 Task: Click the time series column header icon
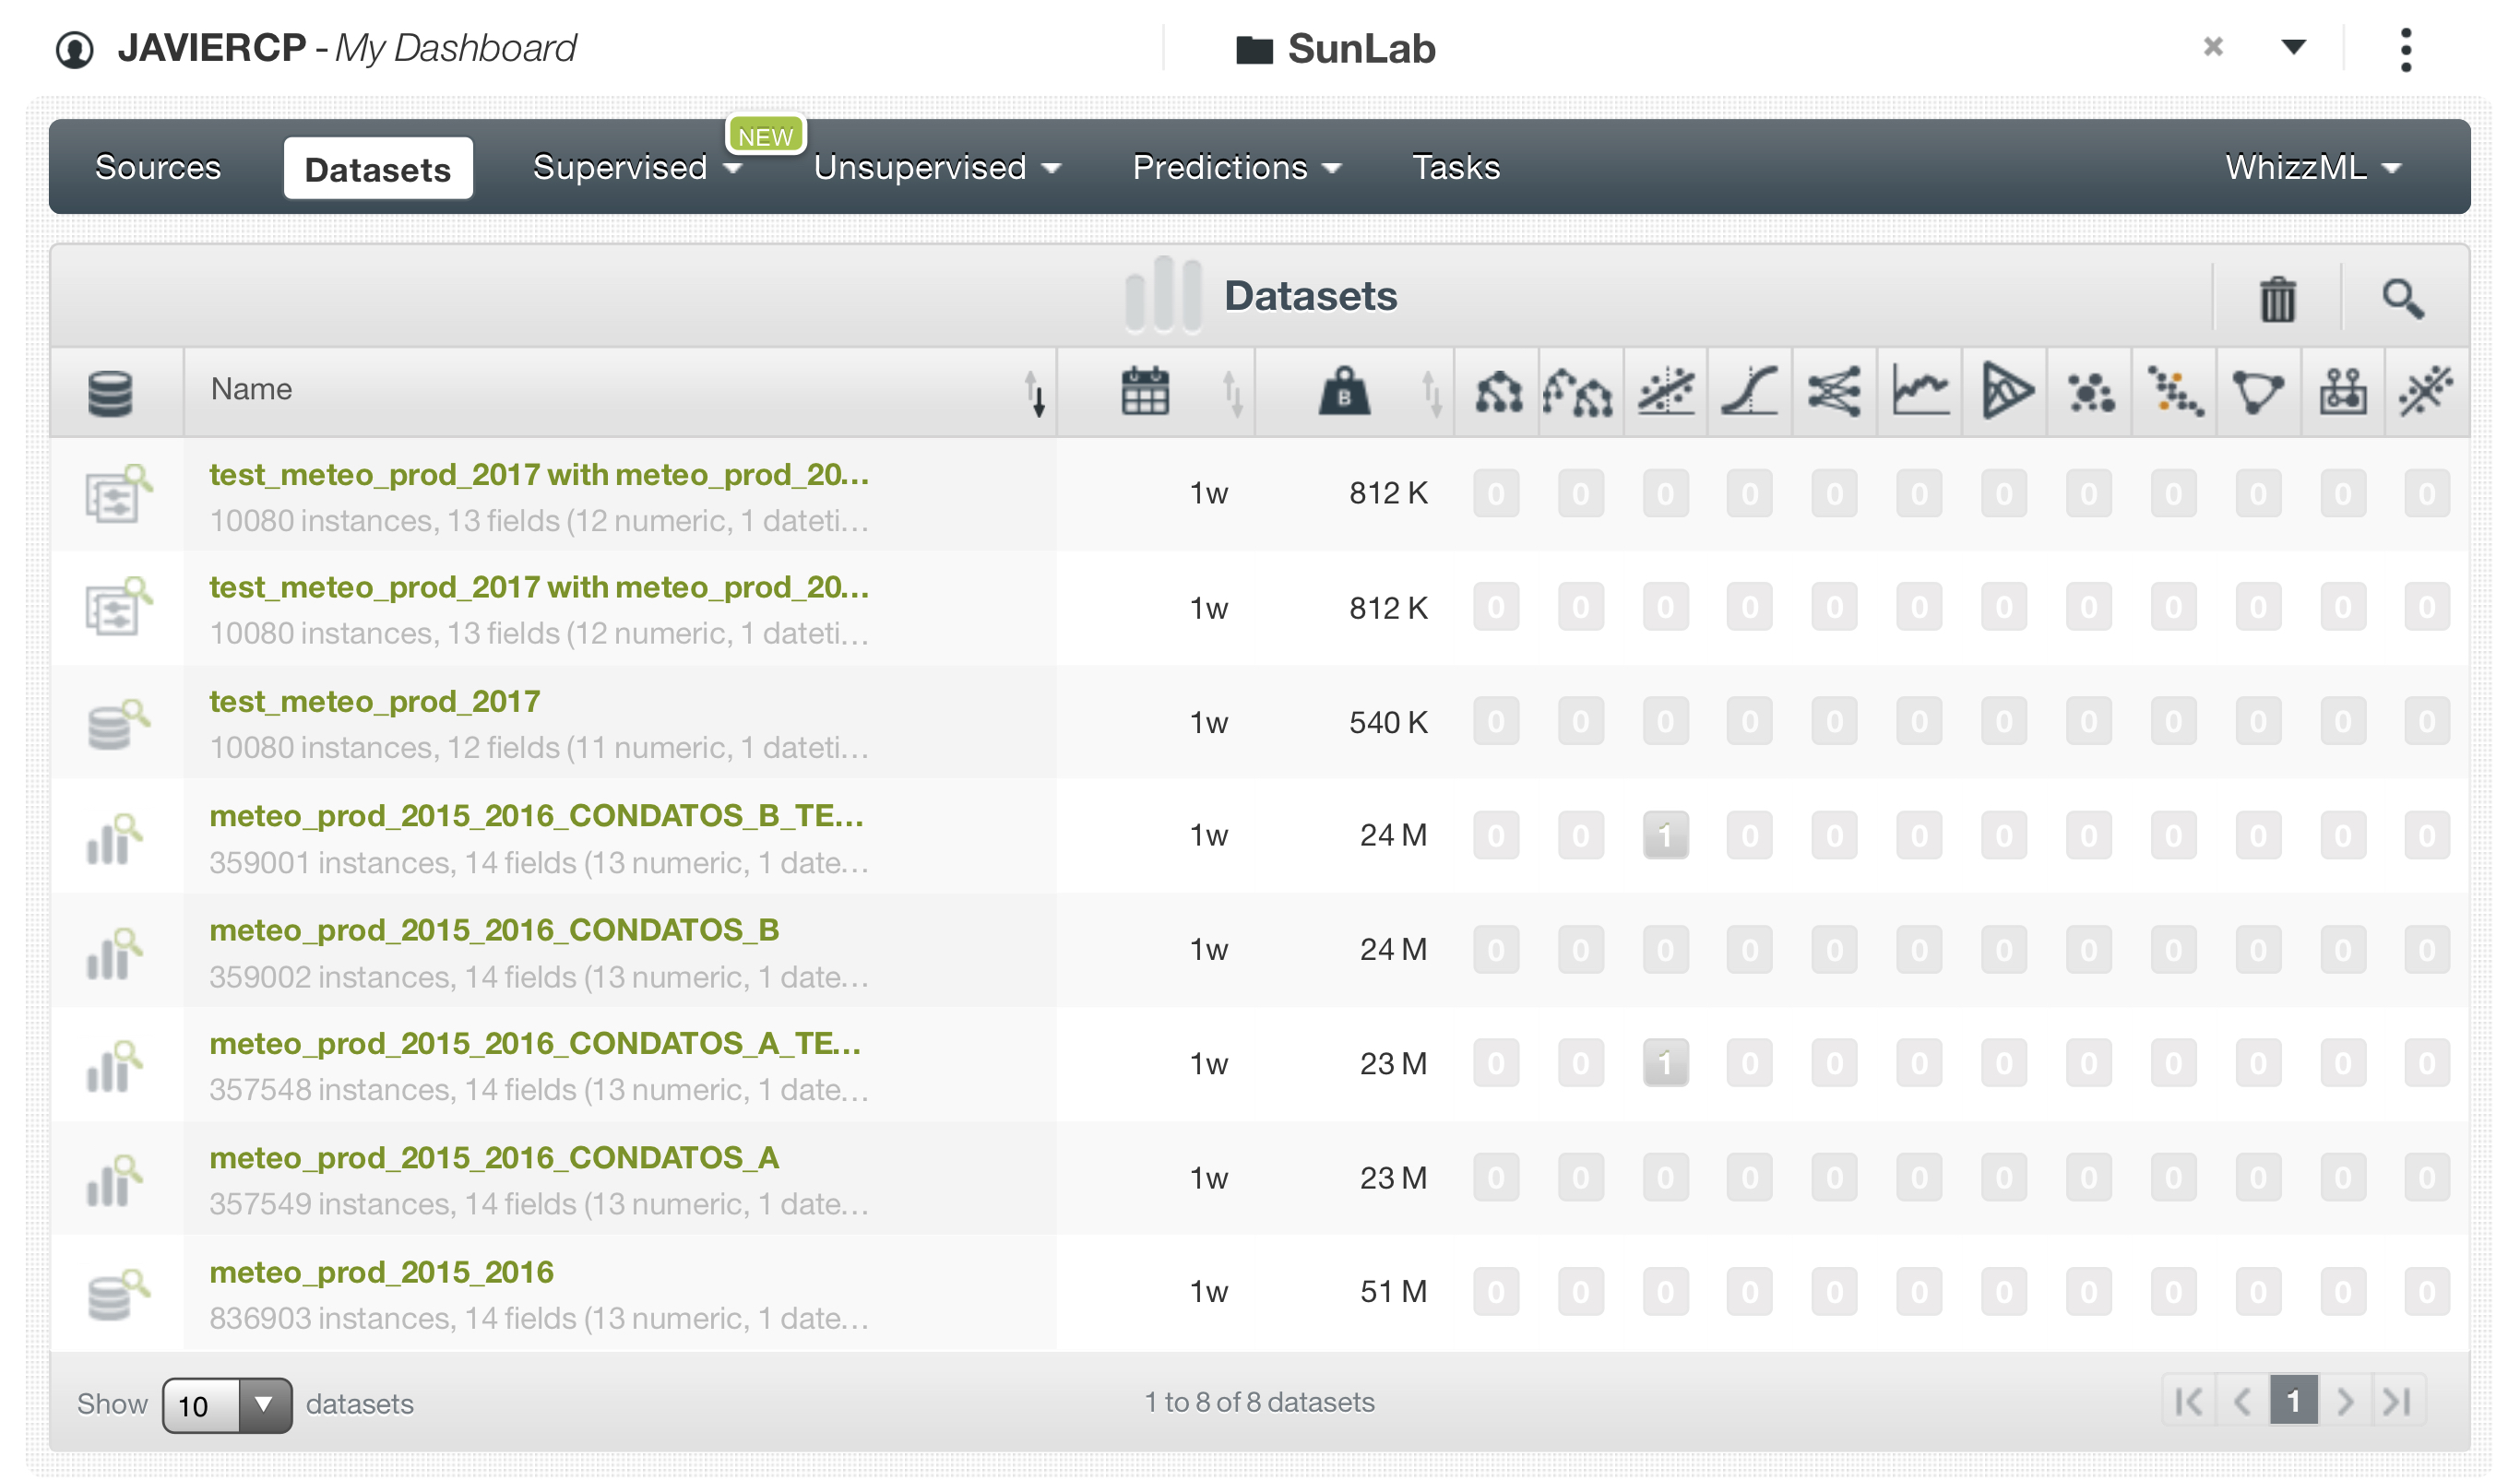[1920, 391]
